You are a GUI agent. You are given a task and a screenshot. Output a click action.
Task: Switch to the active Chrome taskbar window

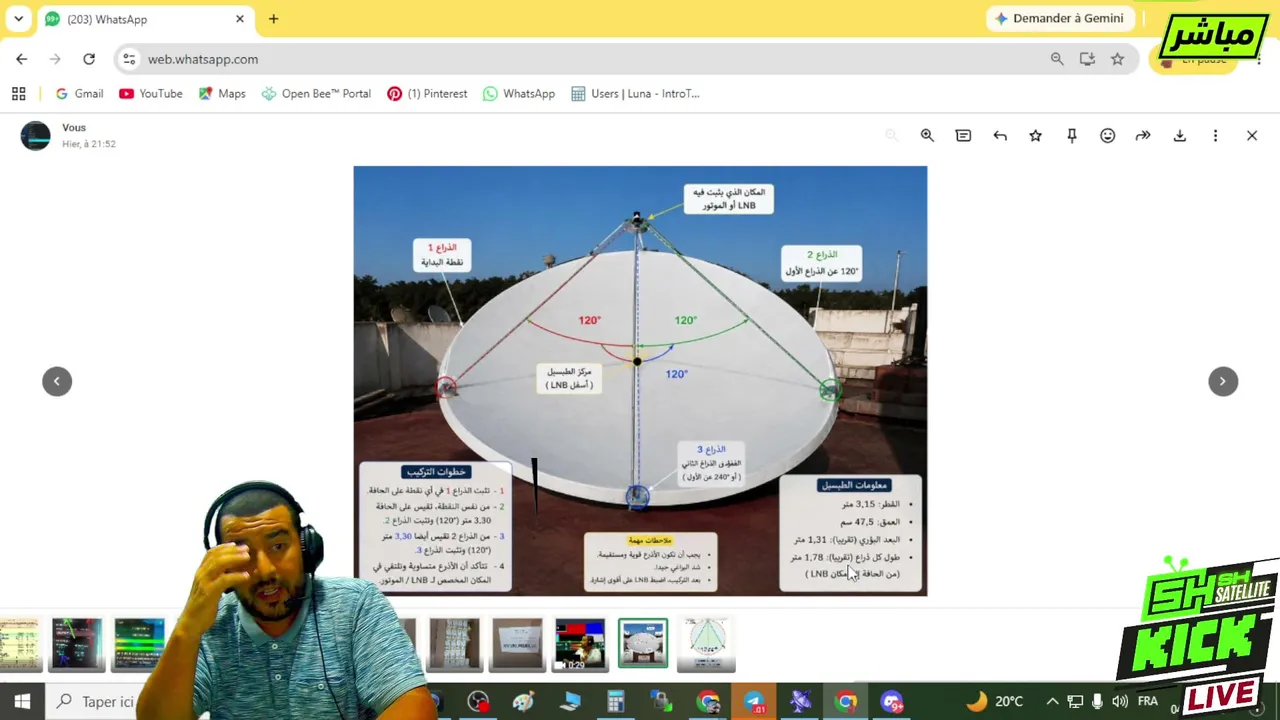coord(846,702)
